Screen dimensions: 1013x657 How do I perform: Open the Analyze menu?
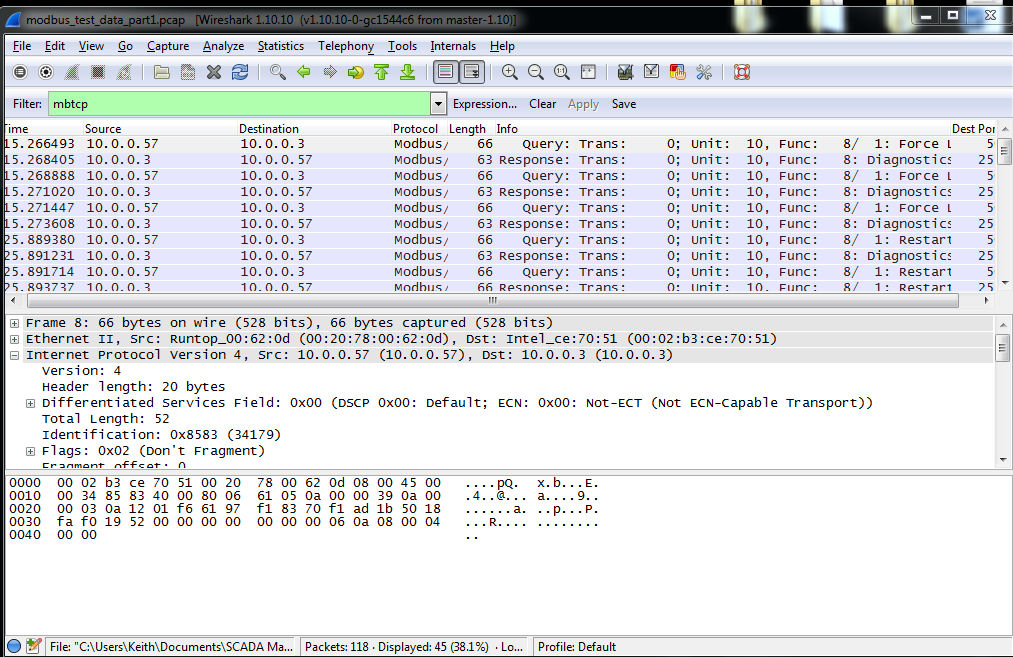224,46
